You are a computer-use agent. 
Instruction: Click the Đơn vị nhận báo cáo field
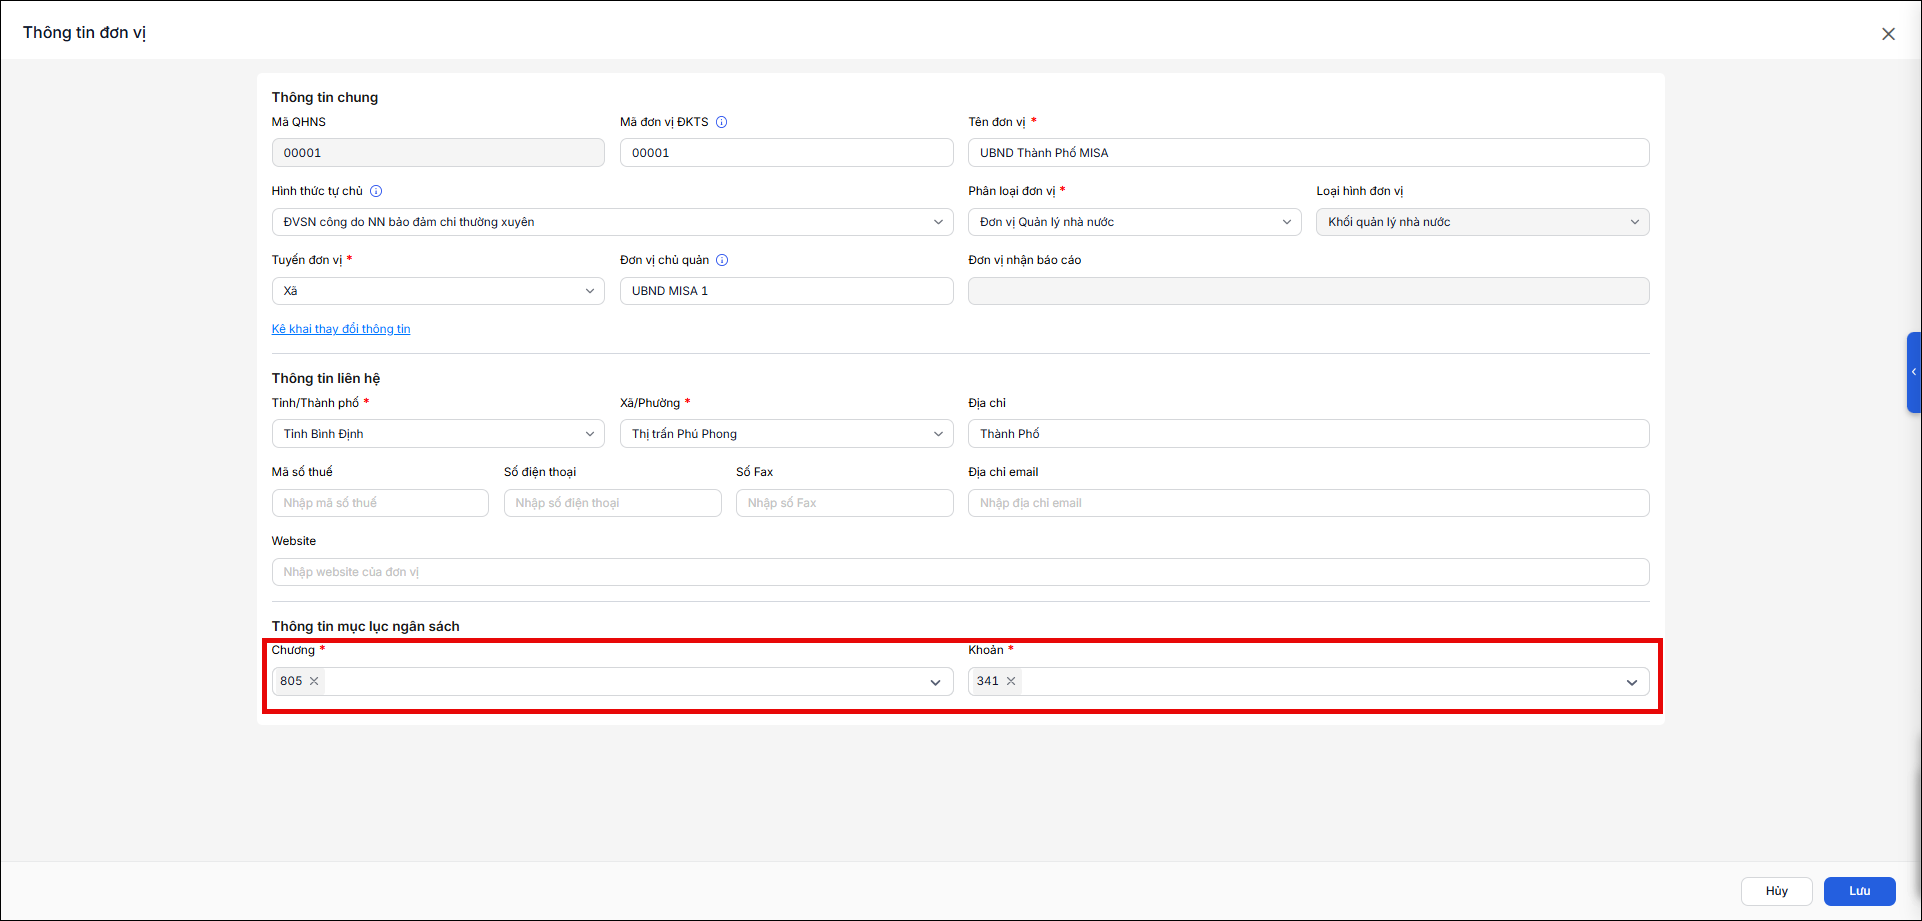click(x=1308, y=291)
